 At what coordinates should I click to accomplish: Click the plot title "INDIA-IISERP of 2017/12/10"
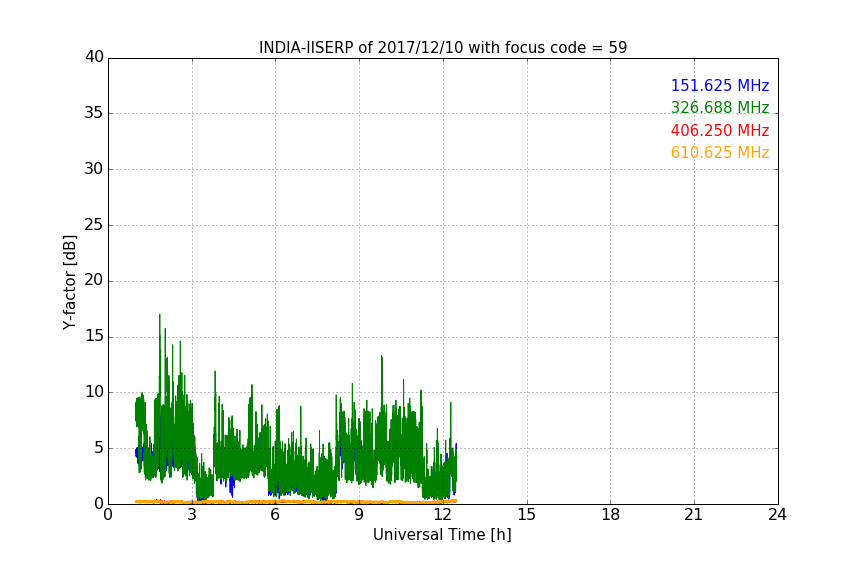361,48
